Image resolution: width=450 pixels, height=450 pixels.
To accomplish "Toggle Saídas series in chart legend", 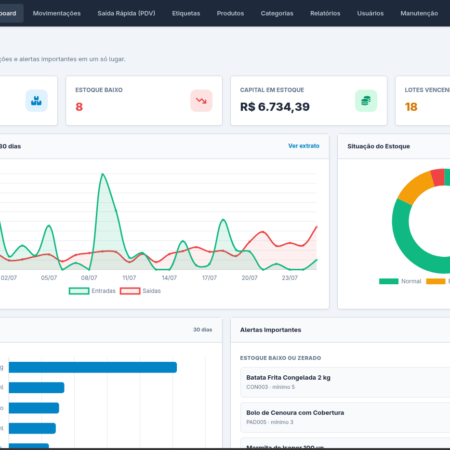I will [x=140, y=291].
